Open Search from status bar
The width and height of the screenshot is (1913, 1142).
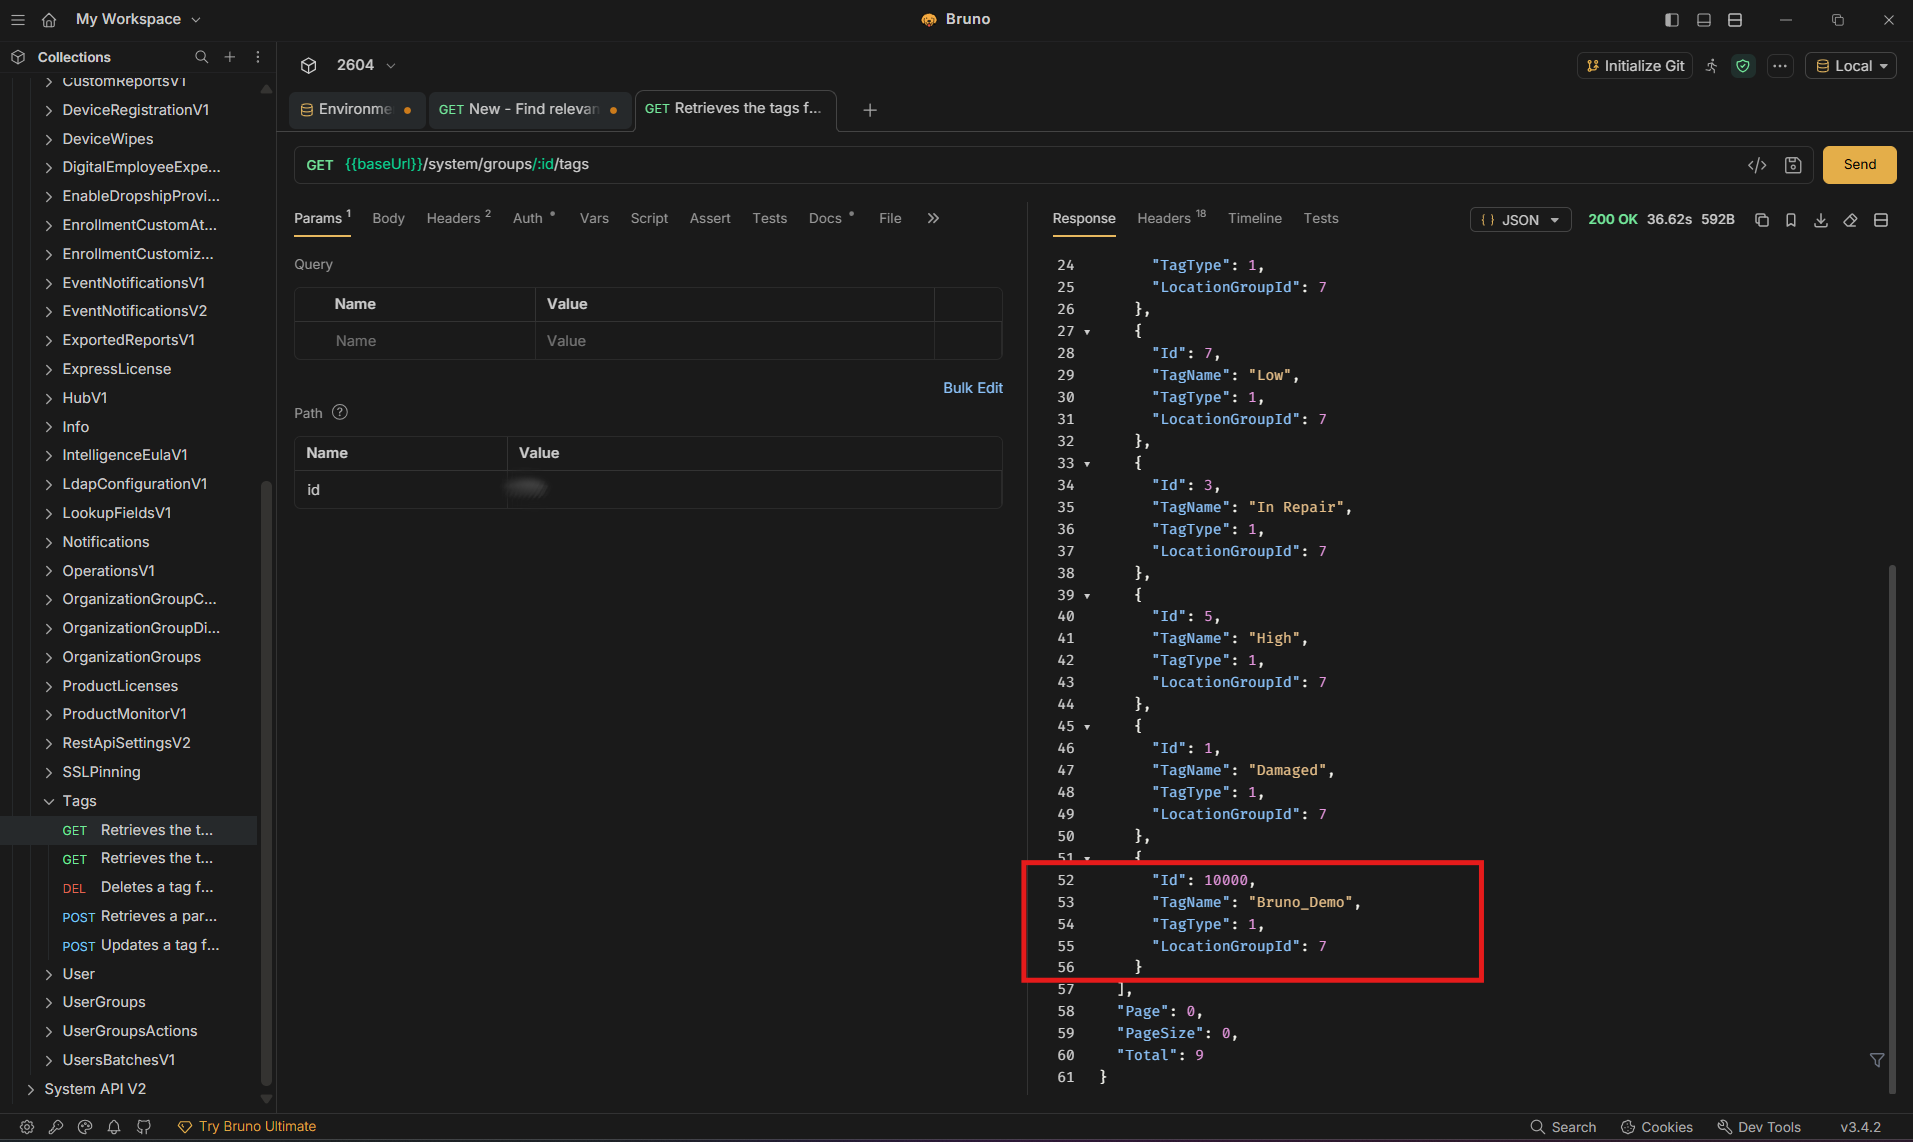[x=1563, y=1127]
